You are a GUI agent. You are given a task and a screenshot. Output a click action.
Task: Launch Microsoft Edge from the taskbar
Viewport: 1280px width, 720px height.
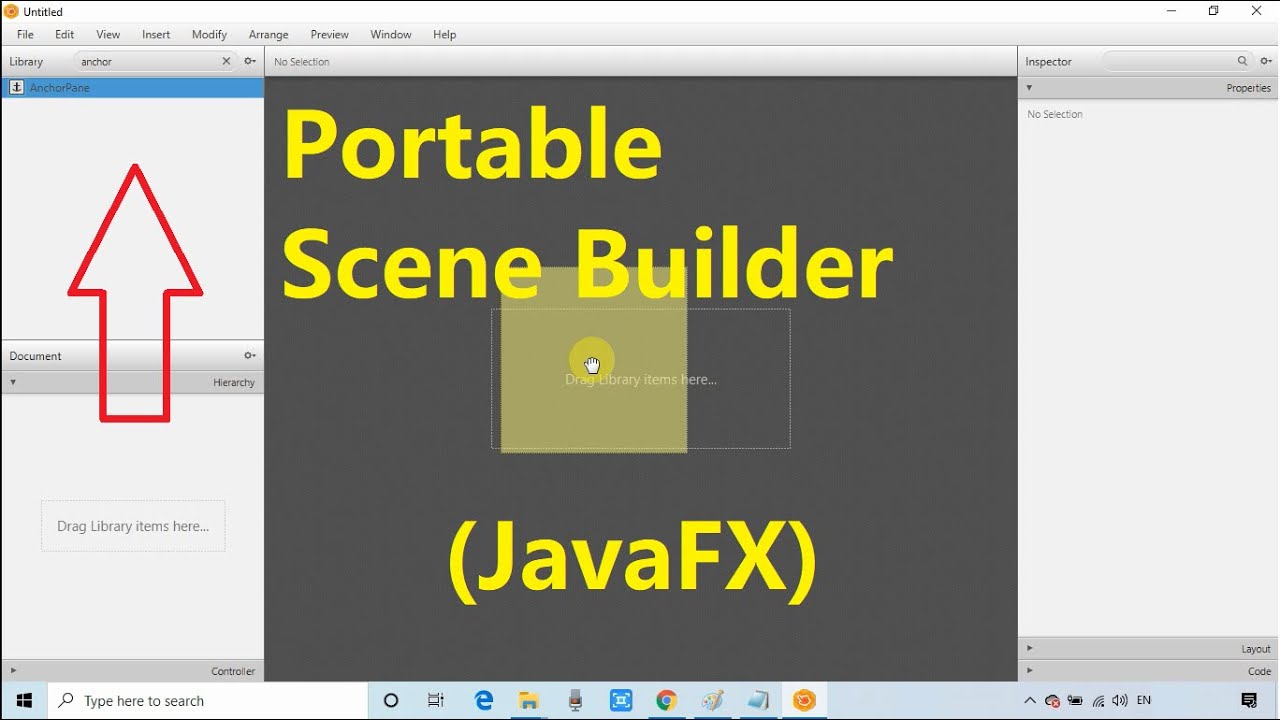pyautogui.click(x=484, y=701)
